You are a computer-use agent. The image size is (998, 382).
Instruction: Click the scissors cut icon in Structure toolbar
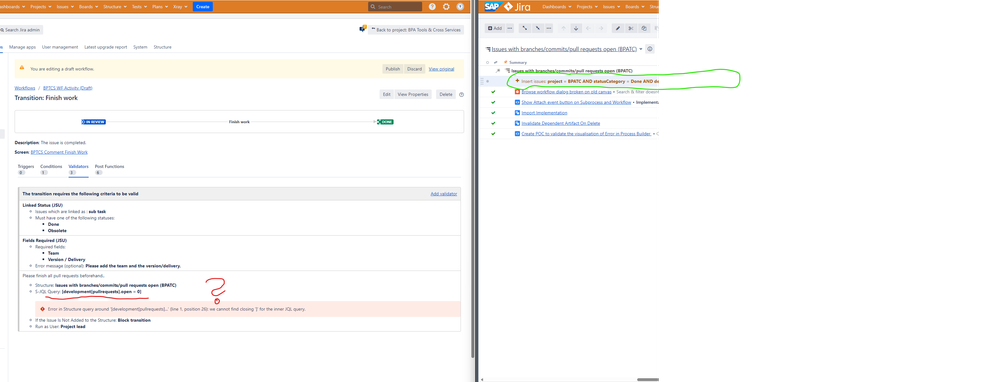(630, 28)
